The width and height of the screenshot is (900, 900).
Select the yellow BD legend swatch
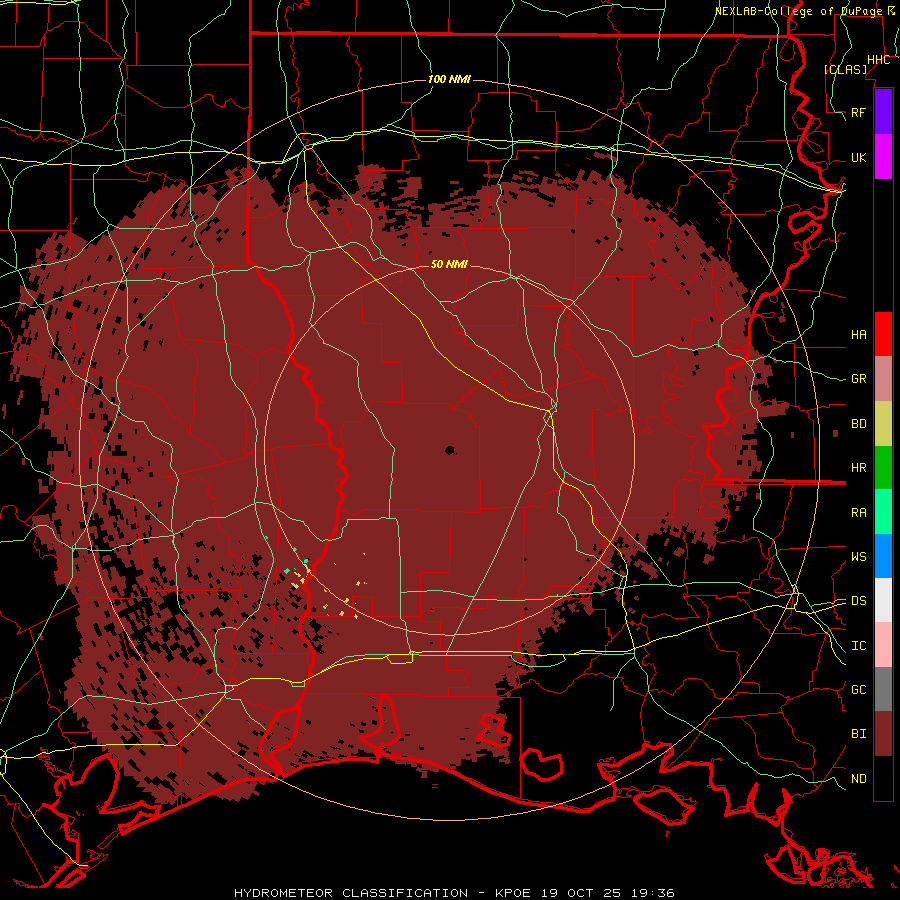(x=883, y=423)
